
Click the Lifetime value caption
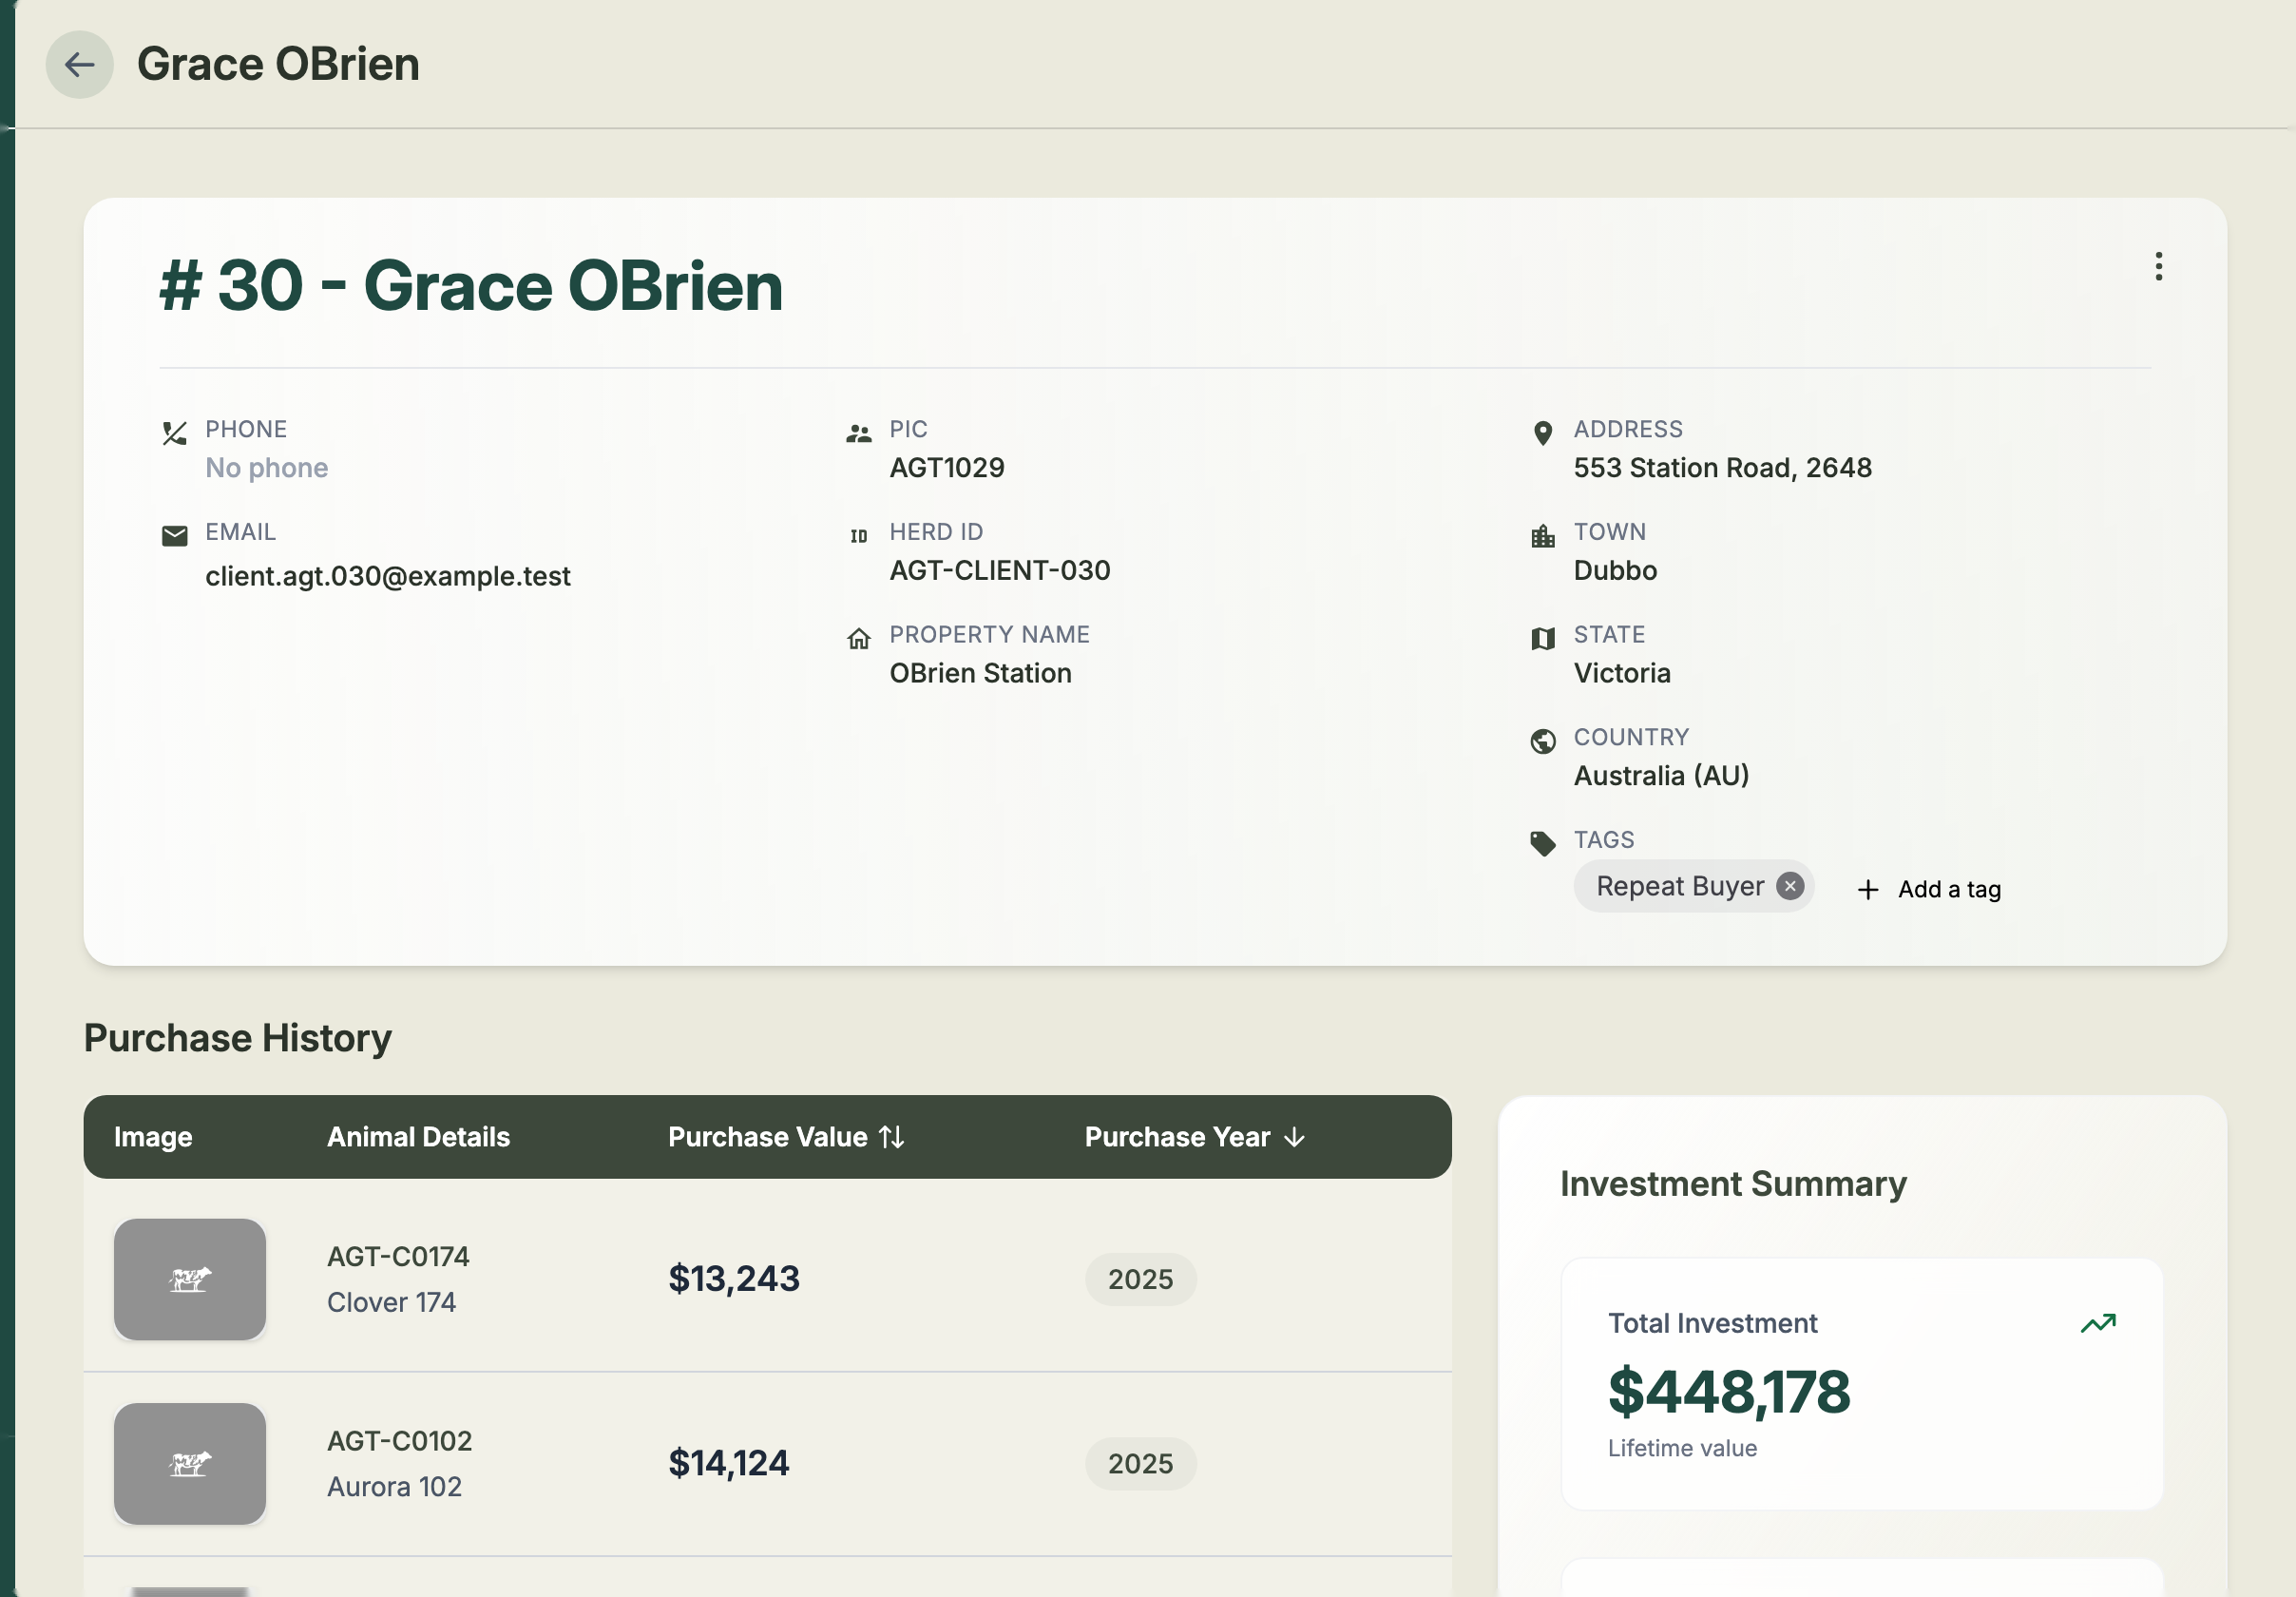[1682, 1448]
